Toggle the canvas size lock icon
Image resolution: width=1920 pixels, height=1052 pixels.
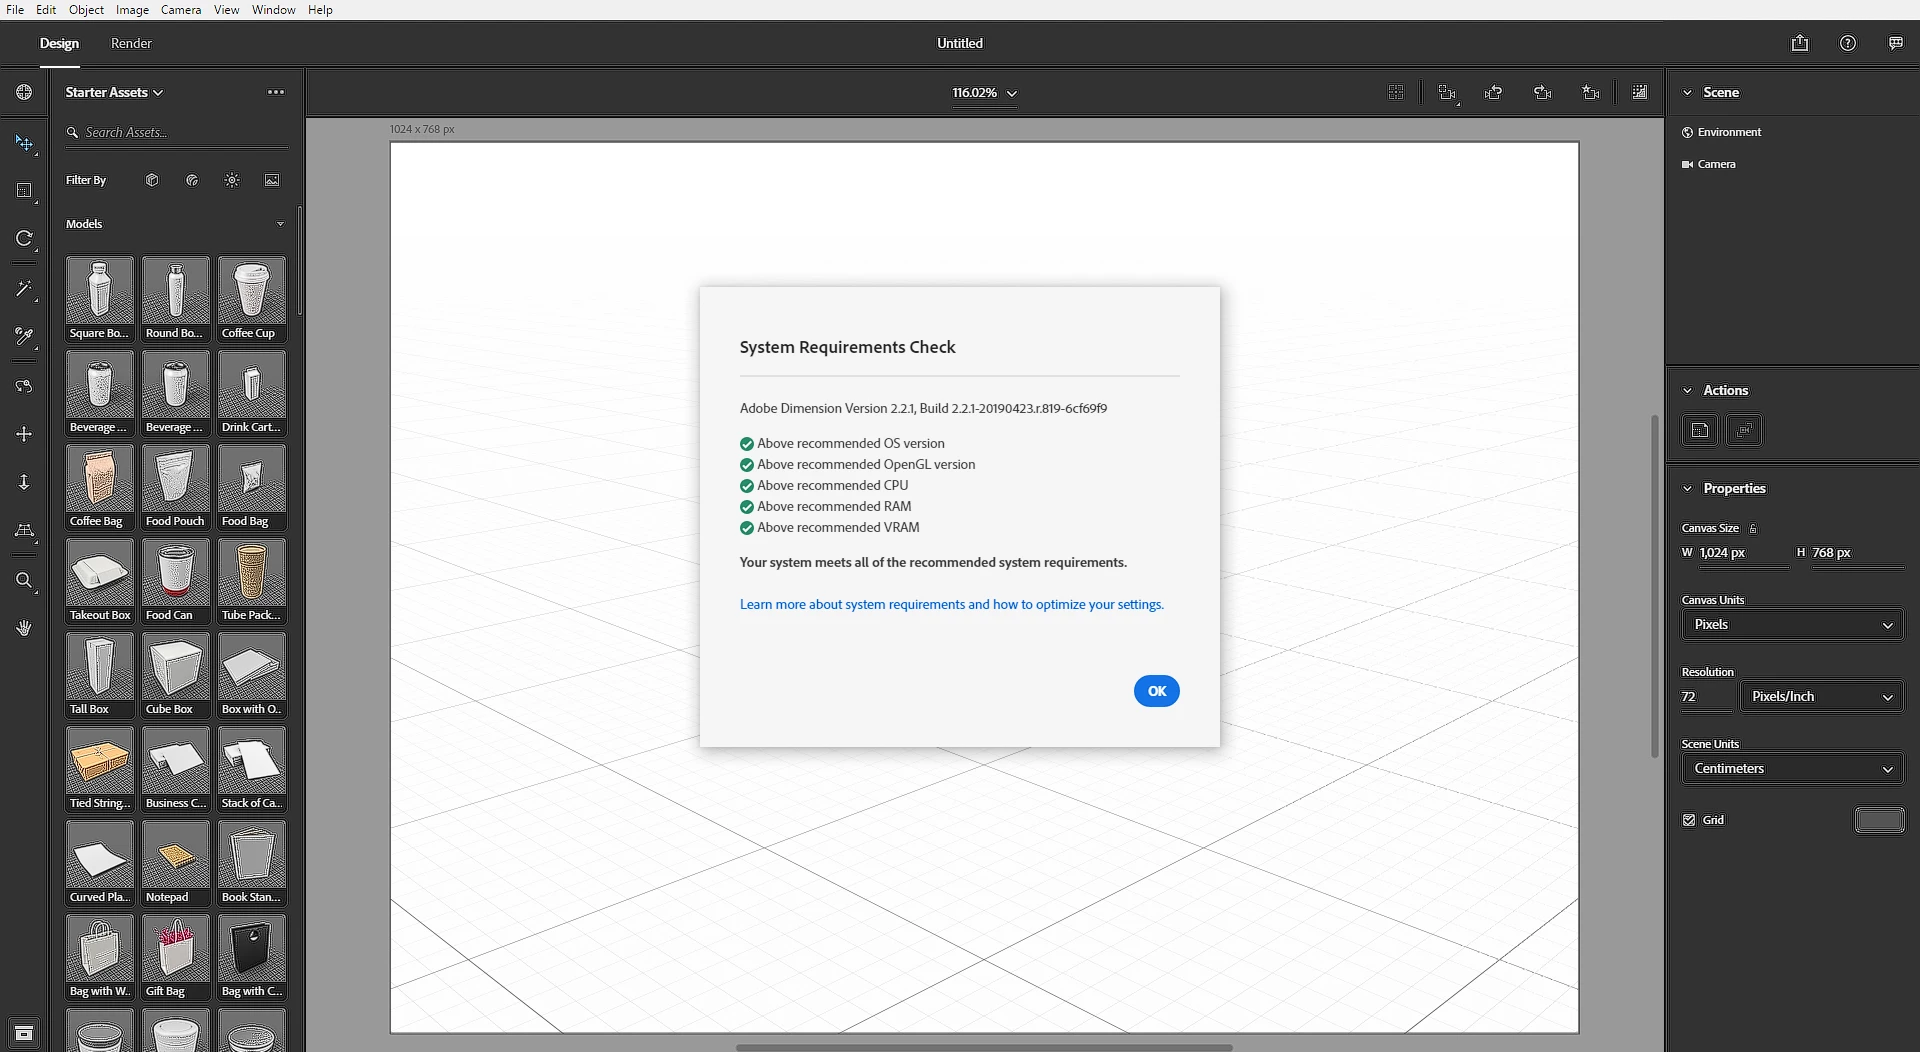pyautogui.click(x=1753, y=528)
